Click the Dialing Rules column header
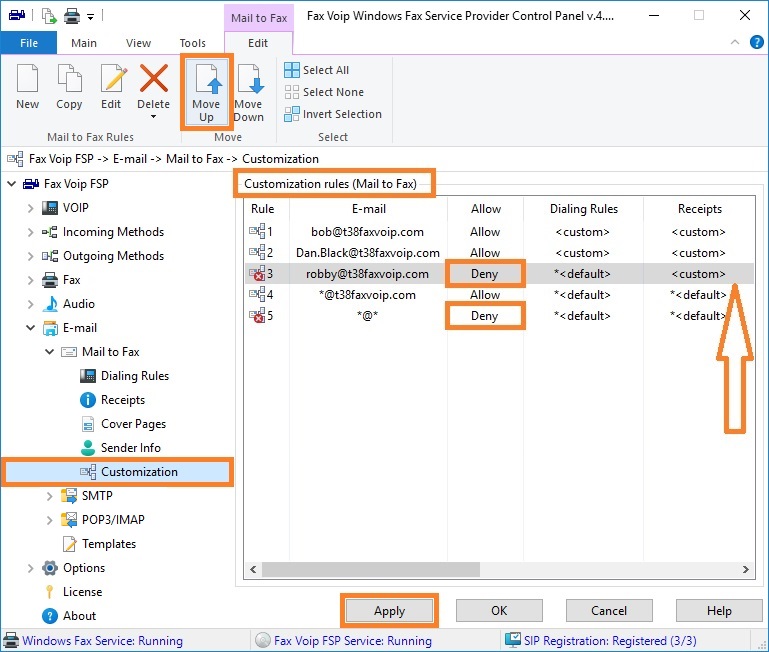Viewport: 769px width, 652px height. (584, 209)
